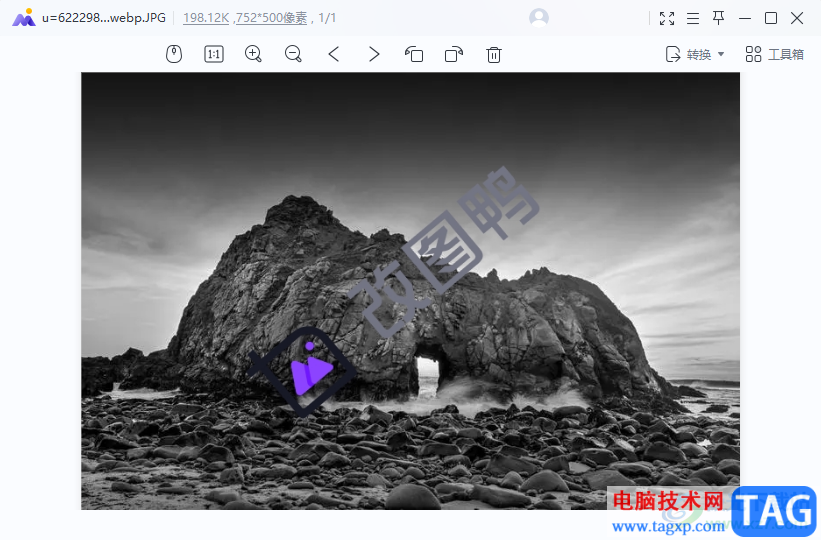Screen dimensions: 821x540
Task: Rotate the image counterclockwise
Action: 414,54
